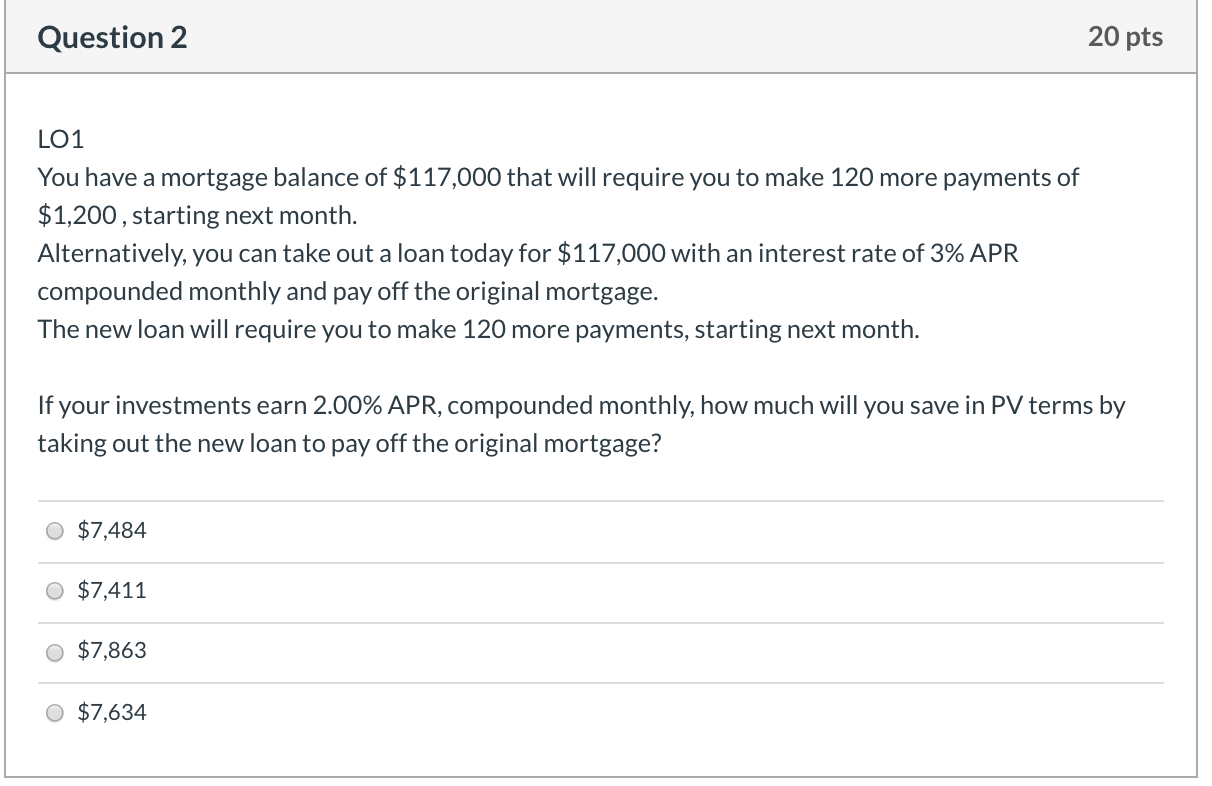The width and height of the screenshot is (1212, 786).
Task: Select the $7,484 radio button
Action: click(x=55, y=531)
